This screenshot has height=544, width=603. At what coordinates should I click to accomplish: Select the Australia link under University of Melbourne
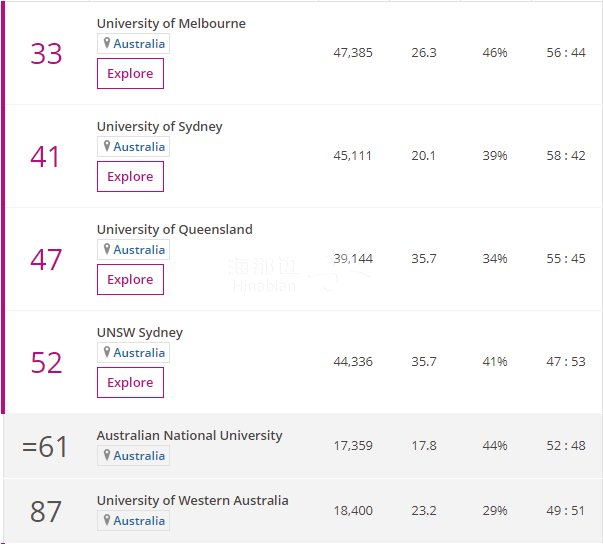point(139,44)
